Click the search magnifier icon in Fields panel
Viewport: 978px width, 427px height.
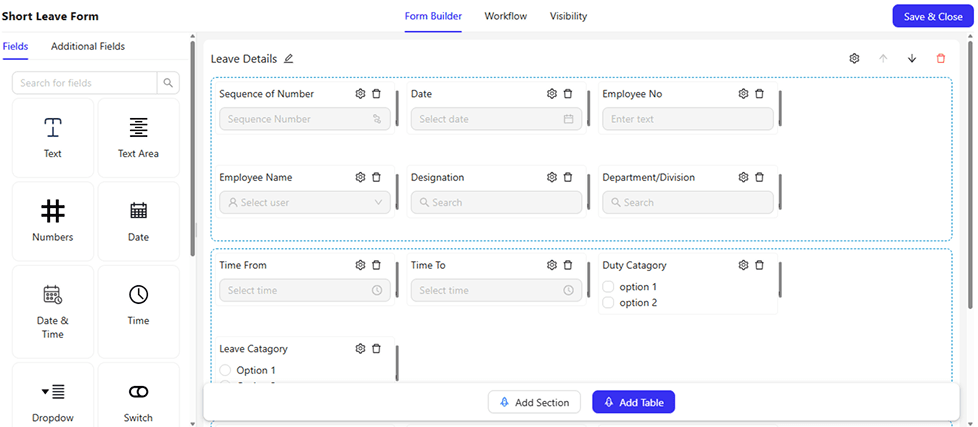click(x=168, y=83)
